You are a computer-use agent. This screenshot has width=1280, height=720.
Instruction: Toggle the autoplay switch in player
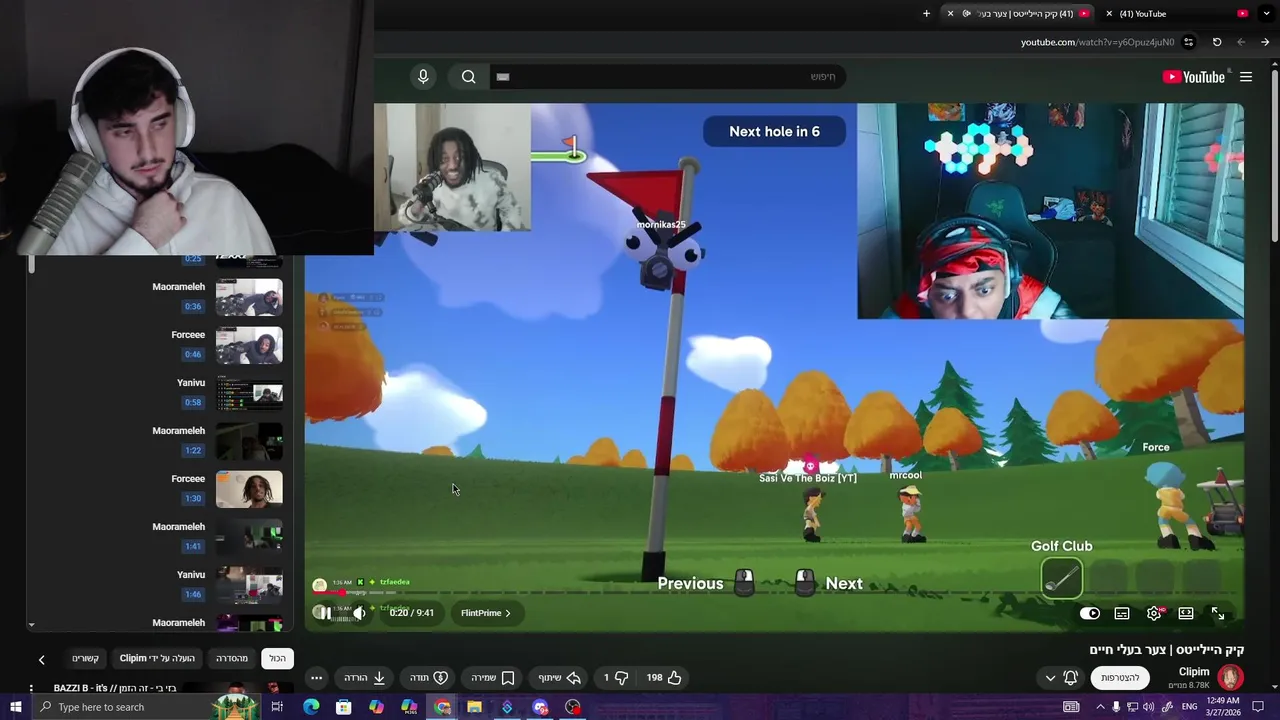[x=1090, y=613]
